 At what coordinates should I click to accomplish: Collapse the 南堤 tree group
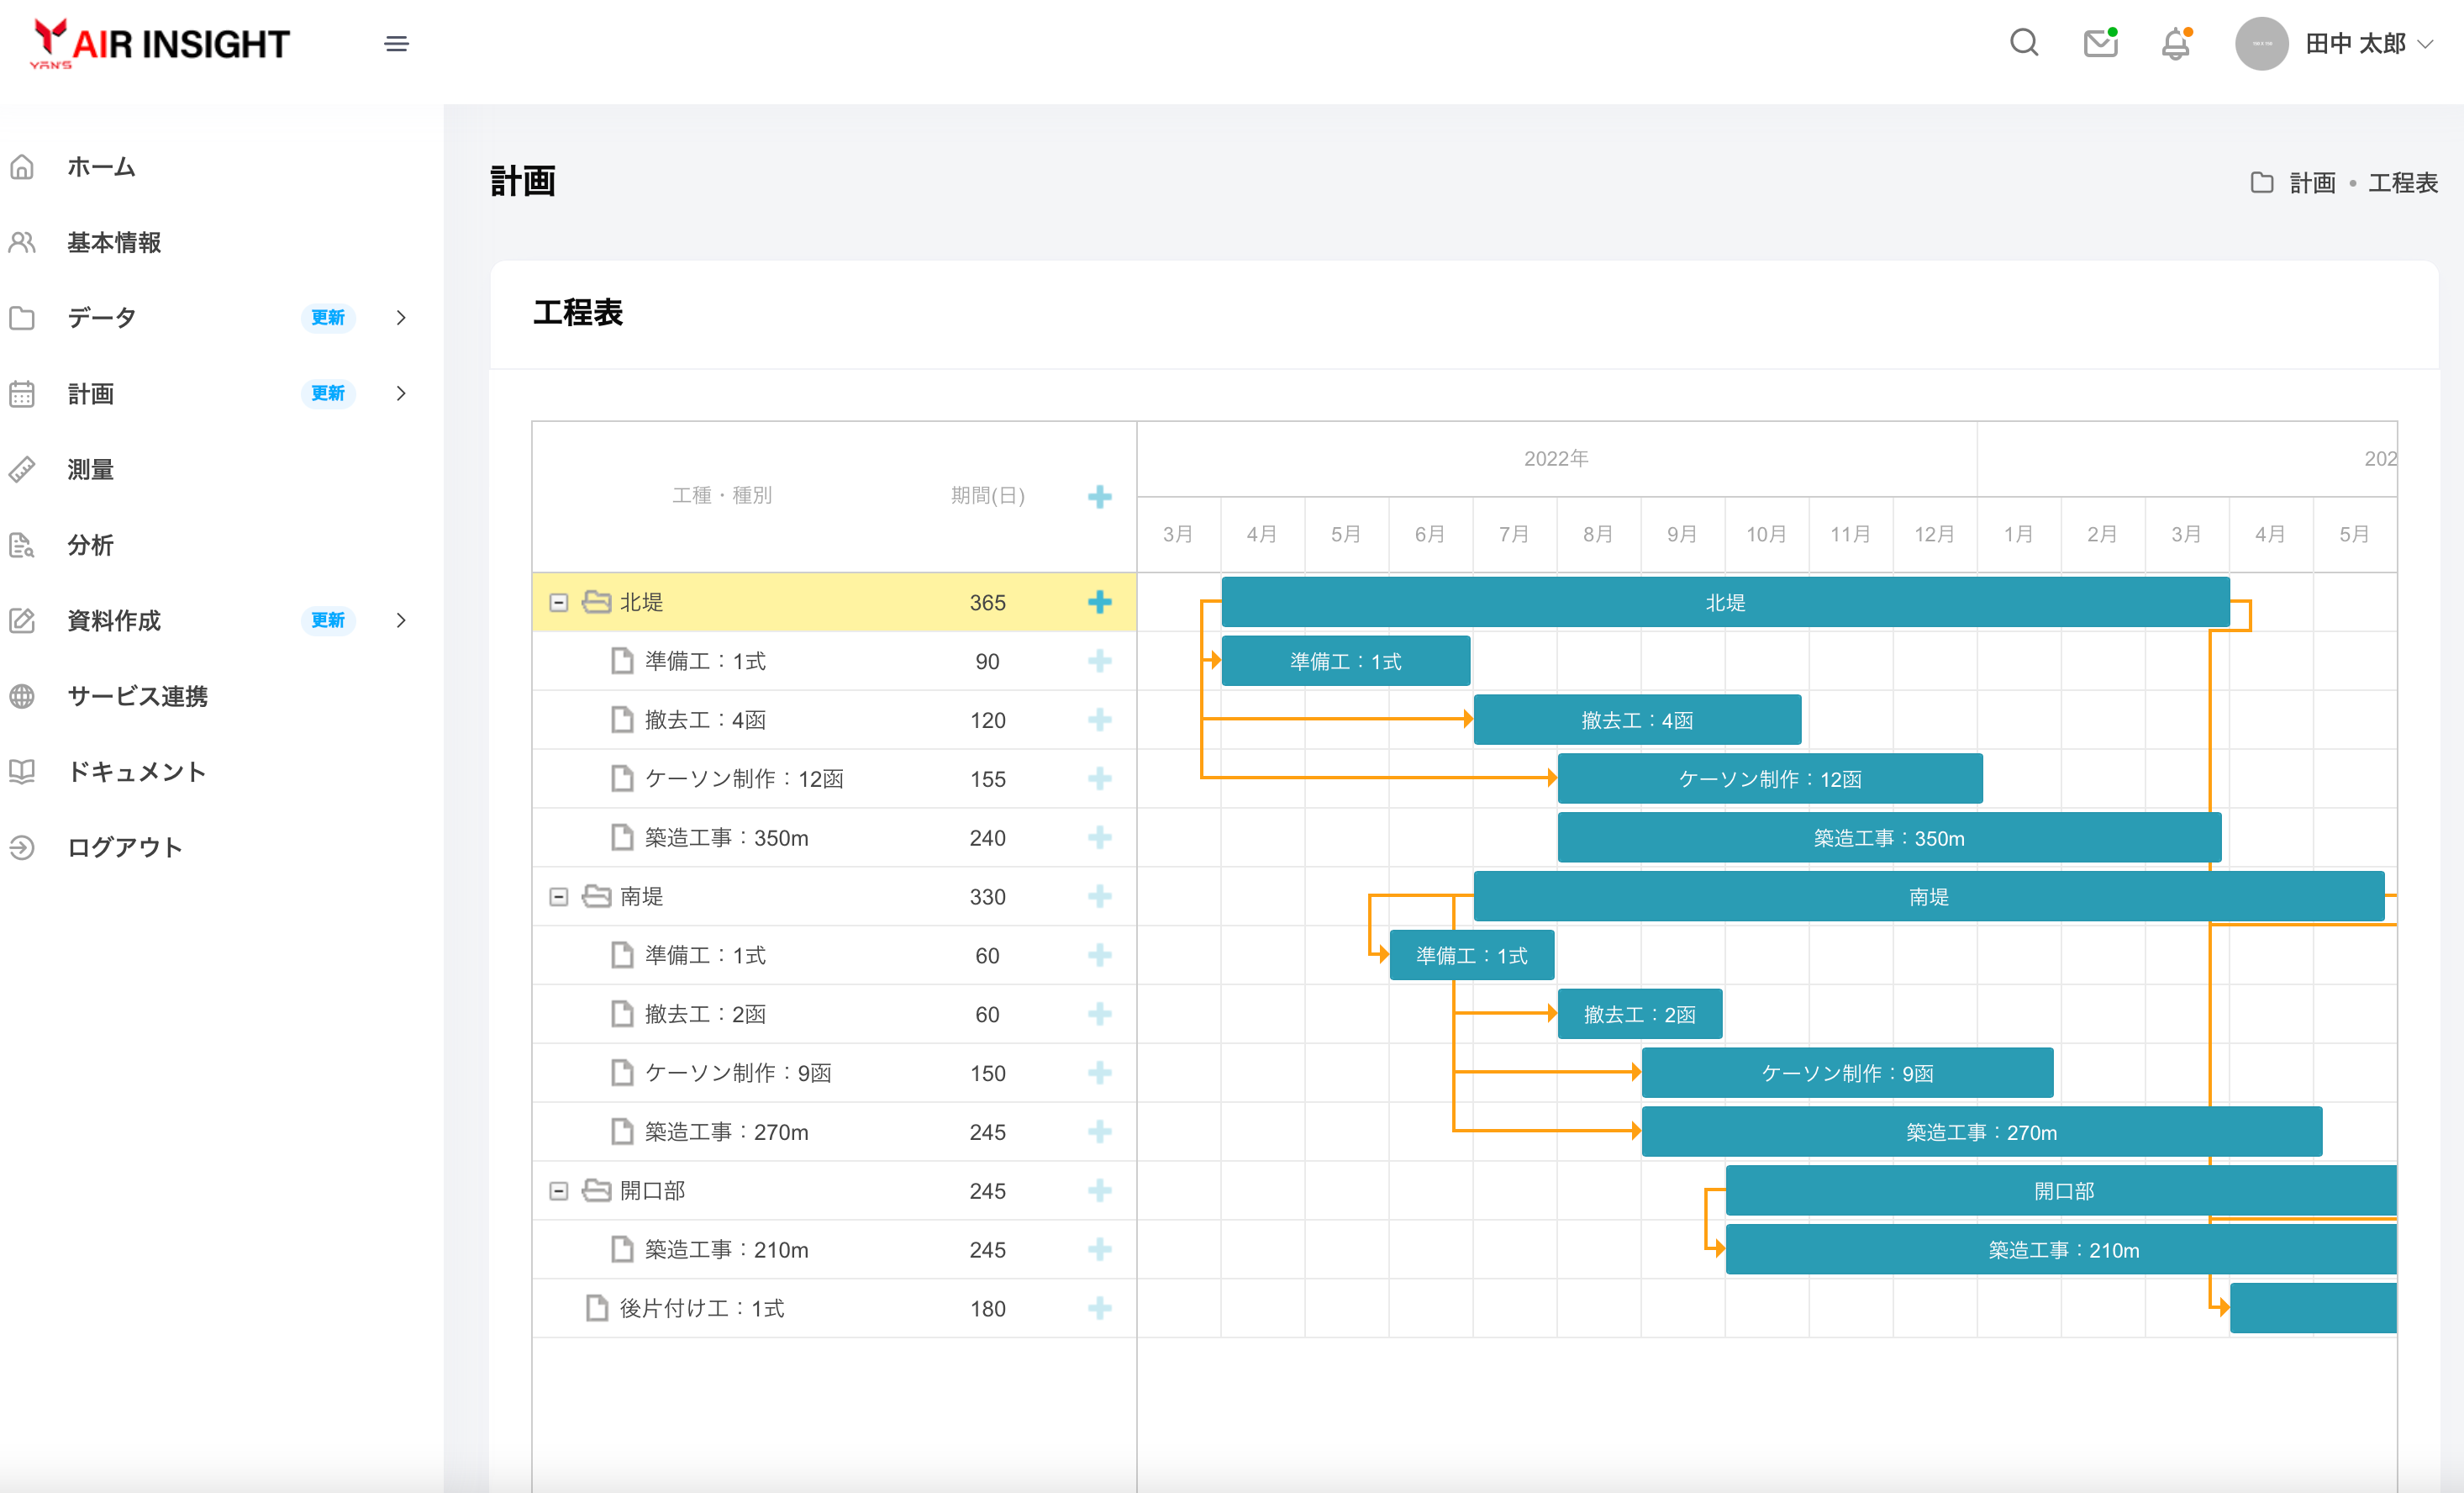[x=559, y=896]
